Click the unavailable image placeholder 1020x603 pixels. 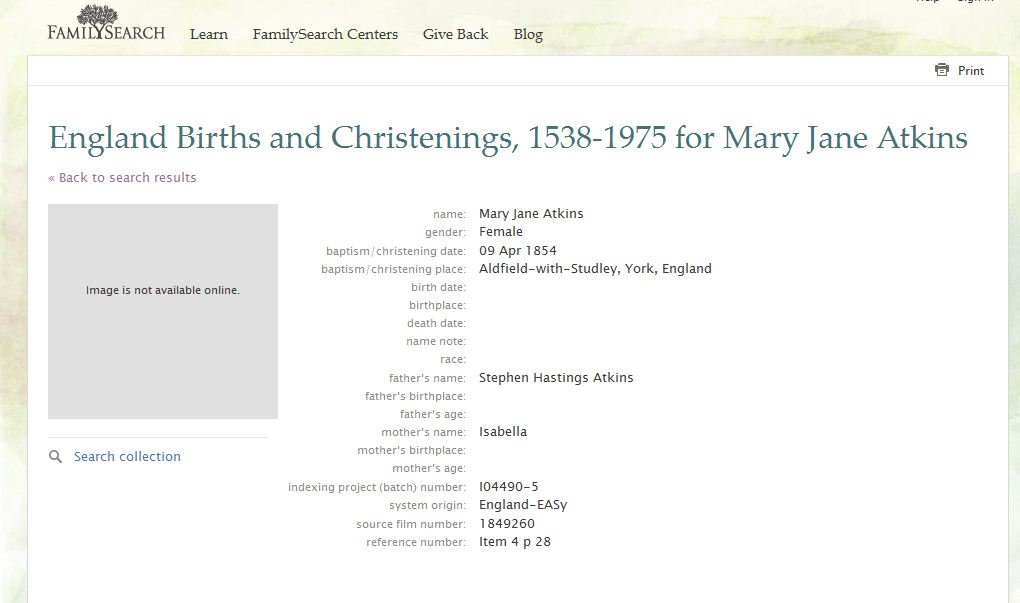click(x=163, y=311)
